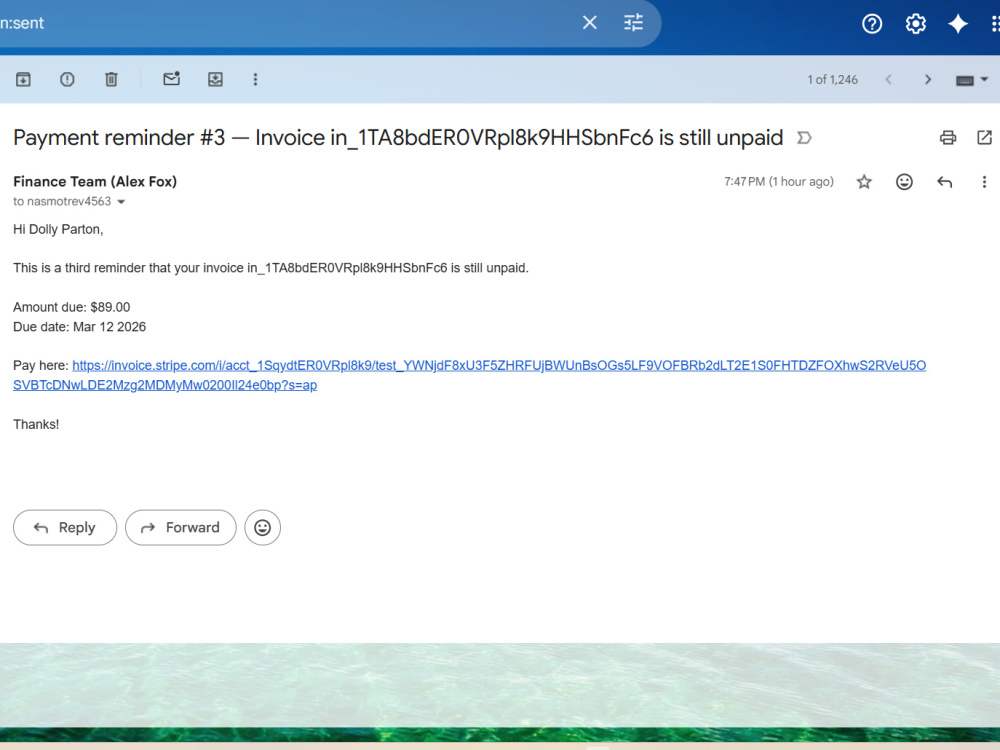Select sender name Finance Team (Alex Fox)
The height and width of the screenshot is (750, 1000).
(95, 181)
